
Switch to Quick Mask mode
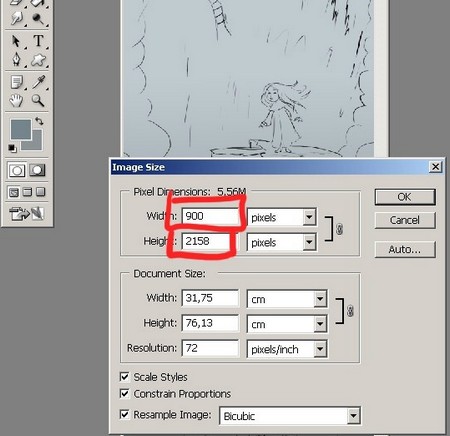[x=38, y=171]
